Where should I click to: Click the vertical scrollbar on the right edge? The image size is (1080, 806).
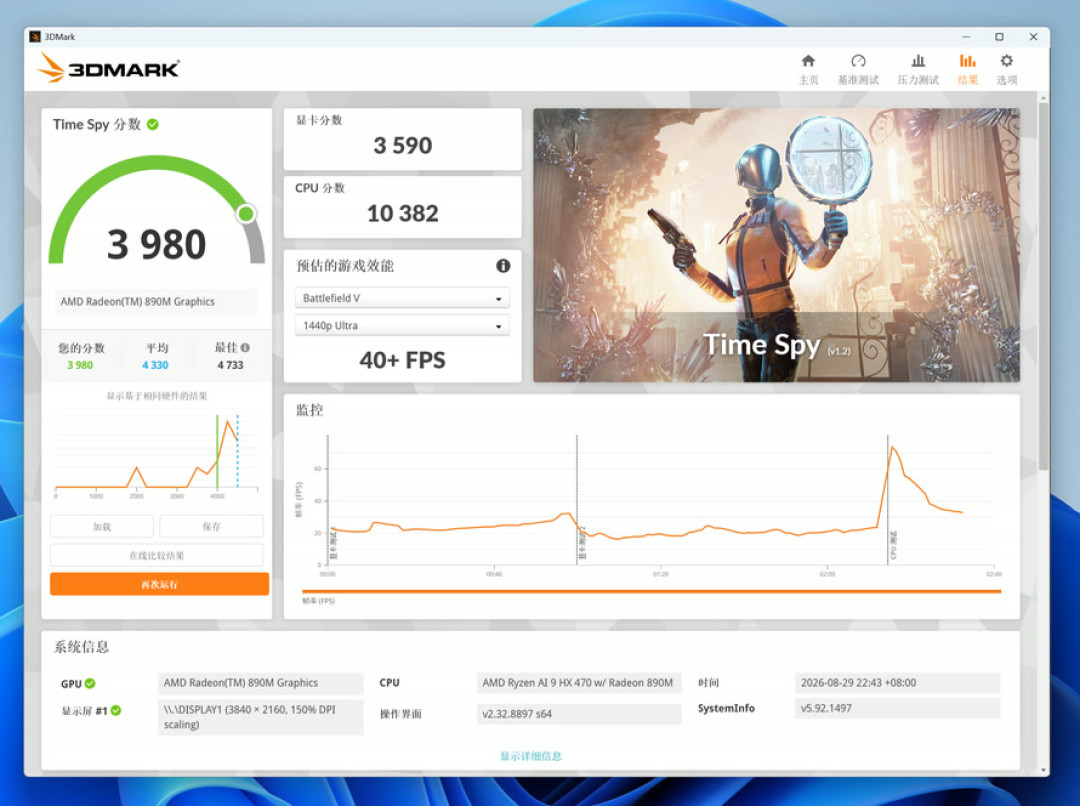[1043, 286]
